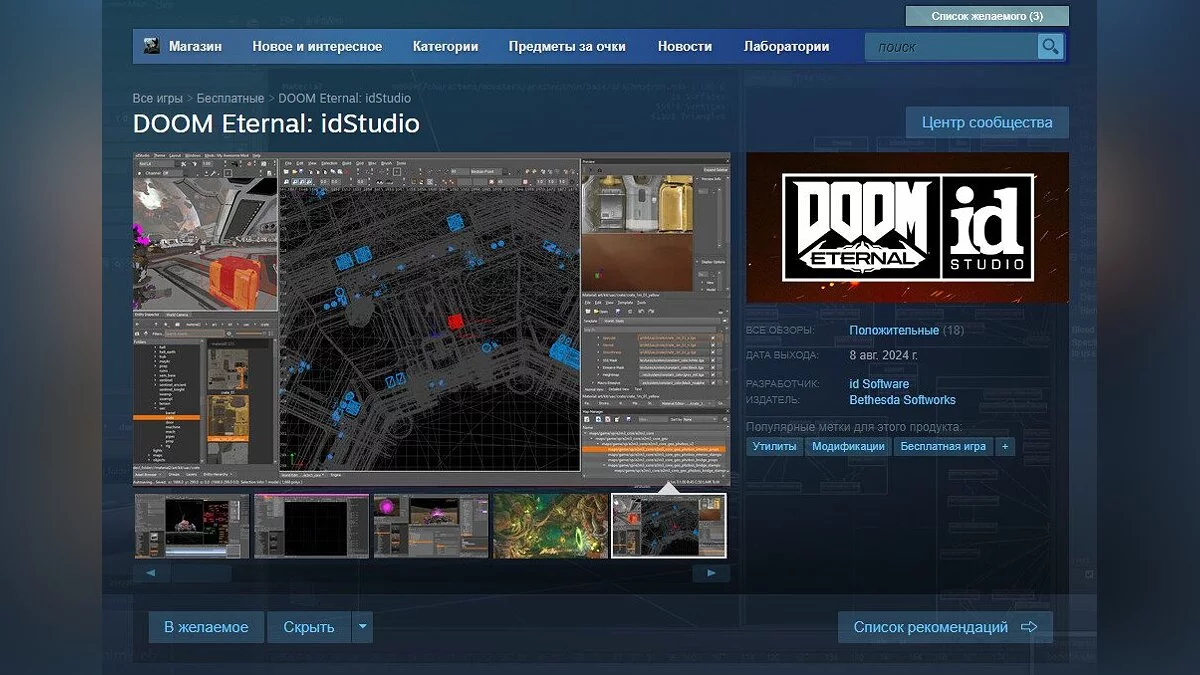Screen dimensions: 1200x675
Task: Click the magnifier search icon
Action: click(x=1049, y=47)
